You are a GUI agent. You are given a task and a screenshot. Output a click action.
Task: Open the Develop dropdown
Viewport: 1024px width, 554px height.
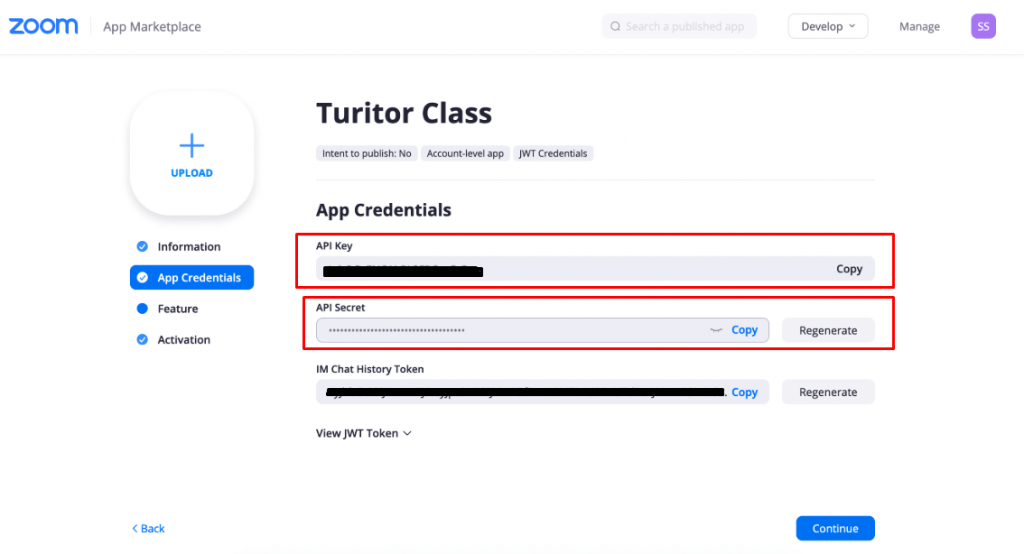pyautogui.click(x=827, y=26)
